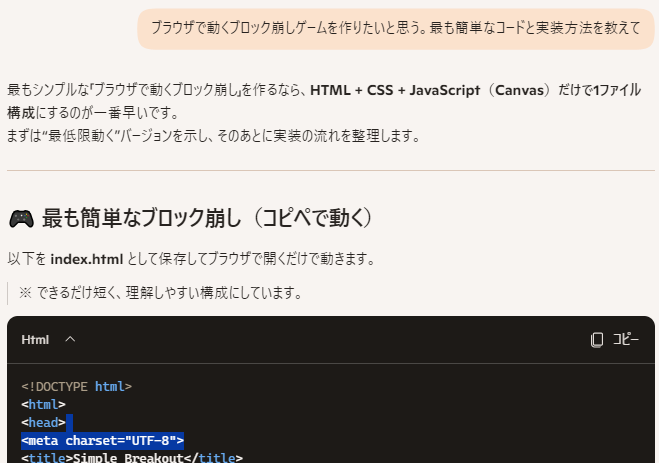659x463 pixels.
Task: Click the highlighted meta charset line
Action: (102, 440)
